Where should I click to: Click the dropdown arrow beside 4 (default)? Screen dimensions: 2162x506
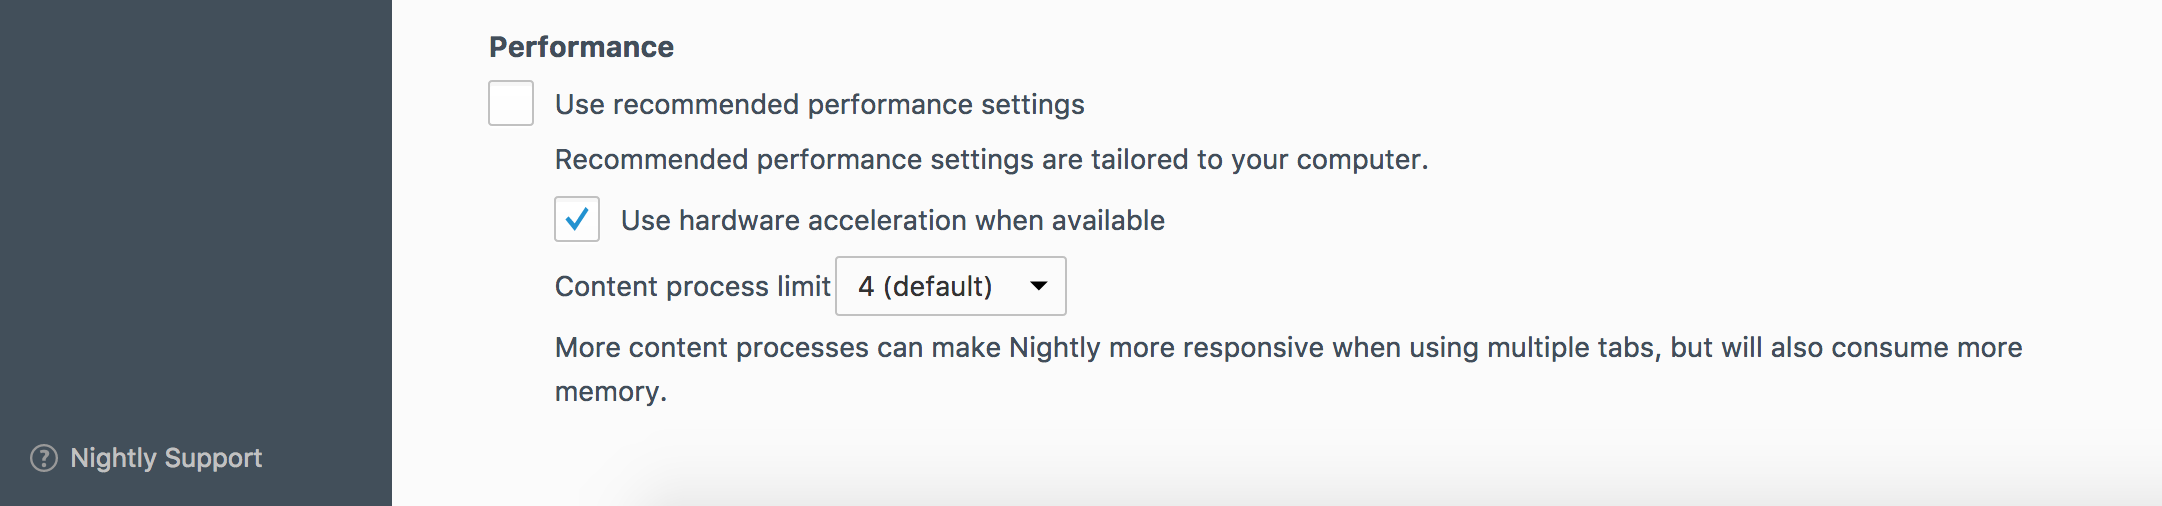(x=1039, y=286)
